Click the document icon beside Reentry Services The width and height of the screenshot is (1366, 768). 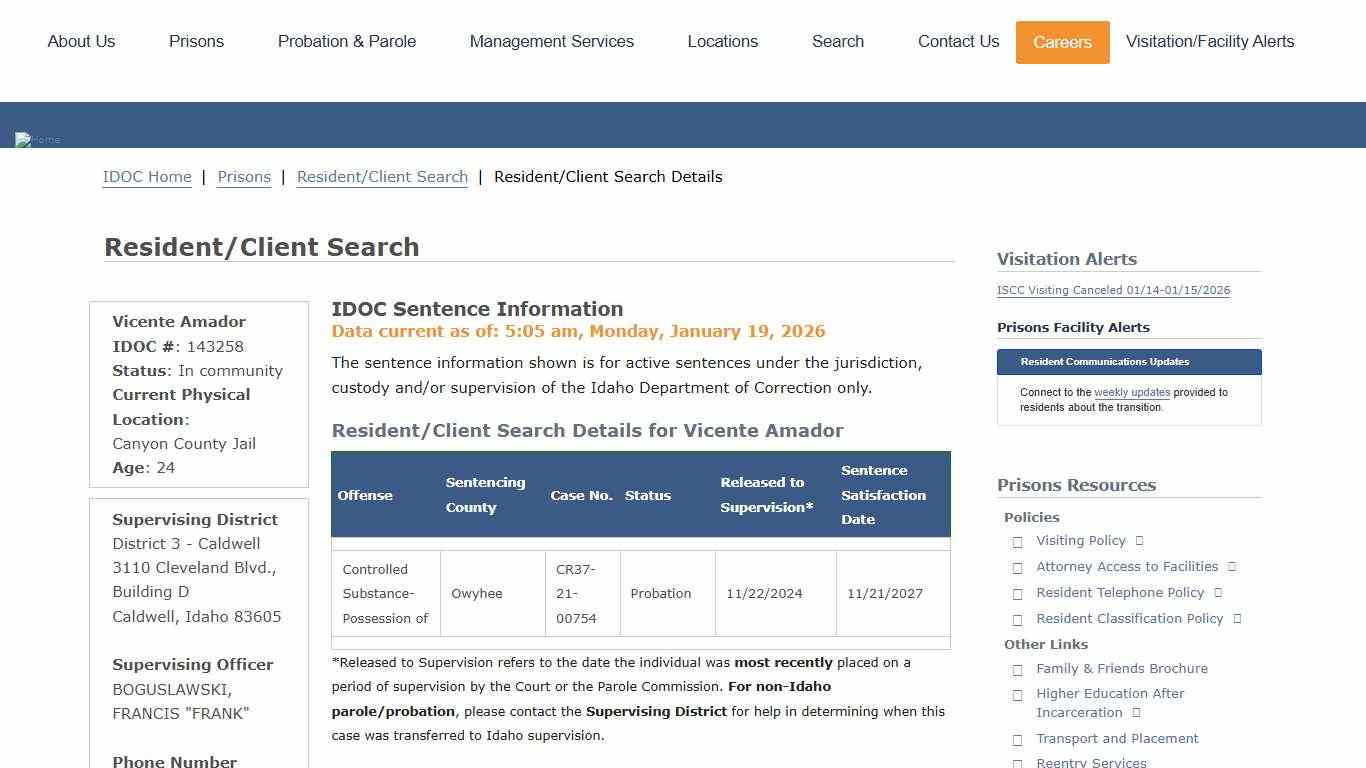1018,762
